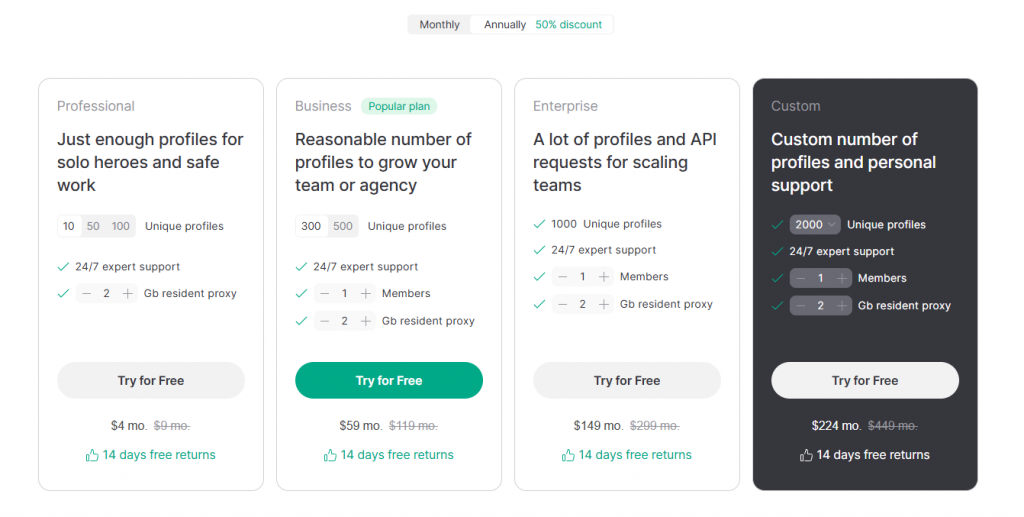Click plus icon for Professional Gb resident proxy

pyautogui.click(x=127, y=294)
